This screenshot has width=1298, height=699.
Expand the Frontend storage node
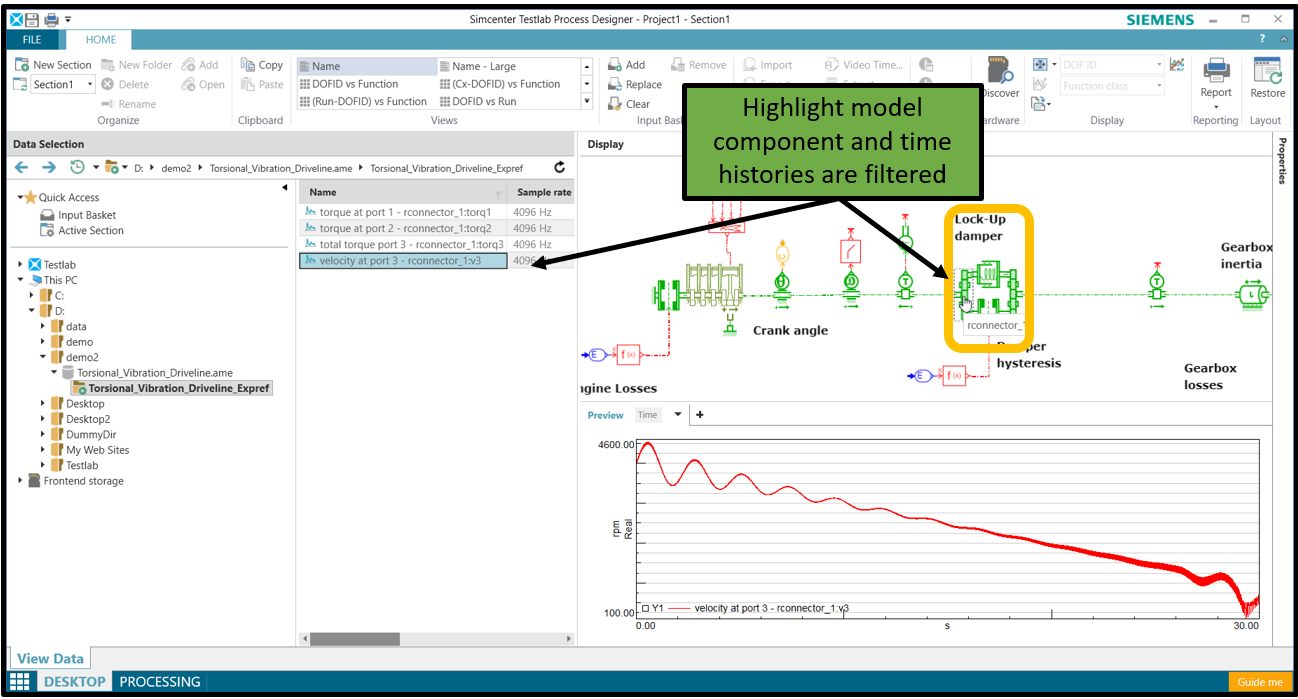21,481
